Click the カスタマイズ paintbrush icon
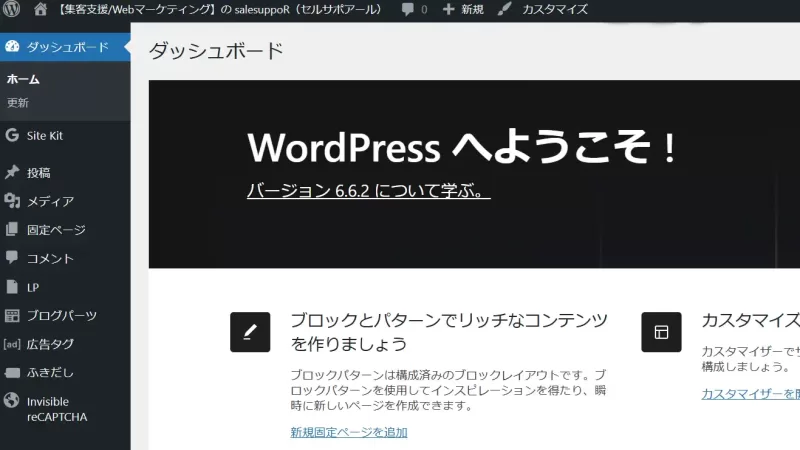Viewport: 800px width, 450px height. [505, 9]
